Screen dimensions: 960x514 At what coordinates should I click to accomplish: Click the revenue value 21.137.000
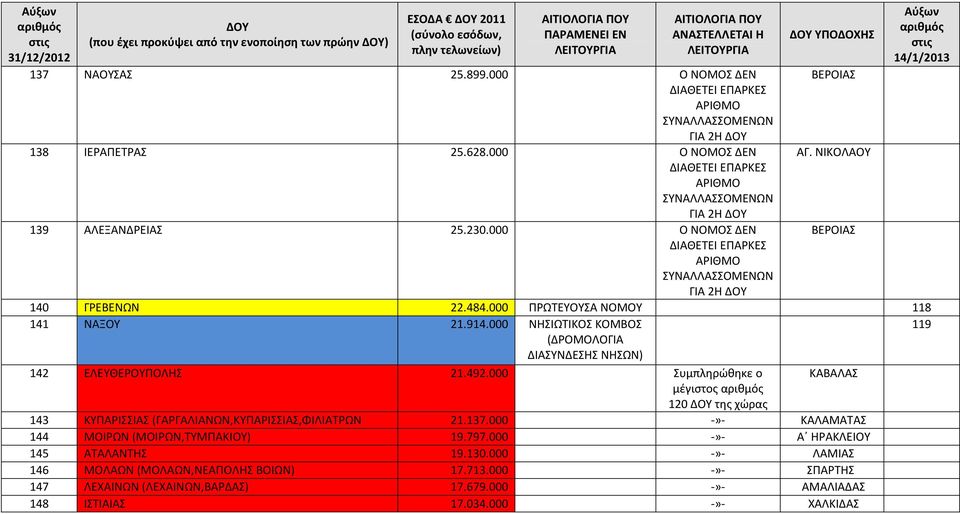point(479,420)
